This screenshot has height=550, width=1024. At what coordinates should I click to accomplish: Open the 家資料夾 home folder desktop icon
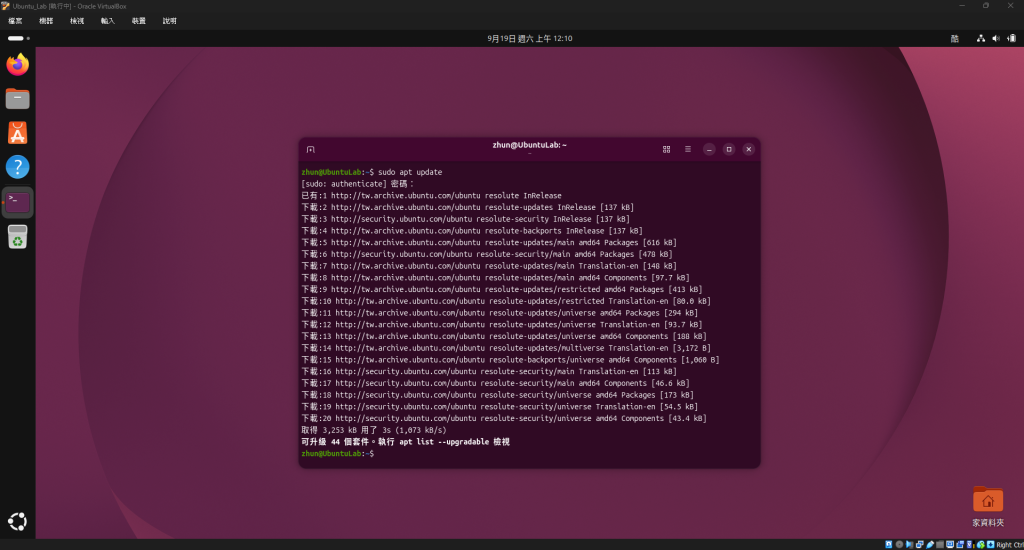pos(987,507)
